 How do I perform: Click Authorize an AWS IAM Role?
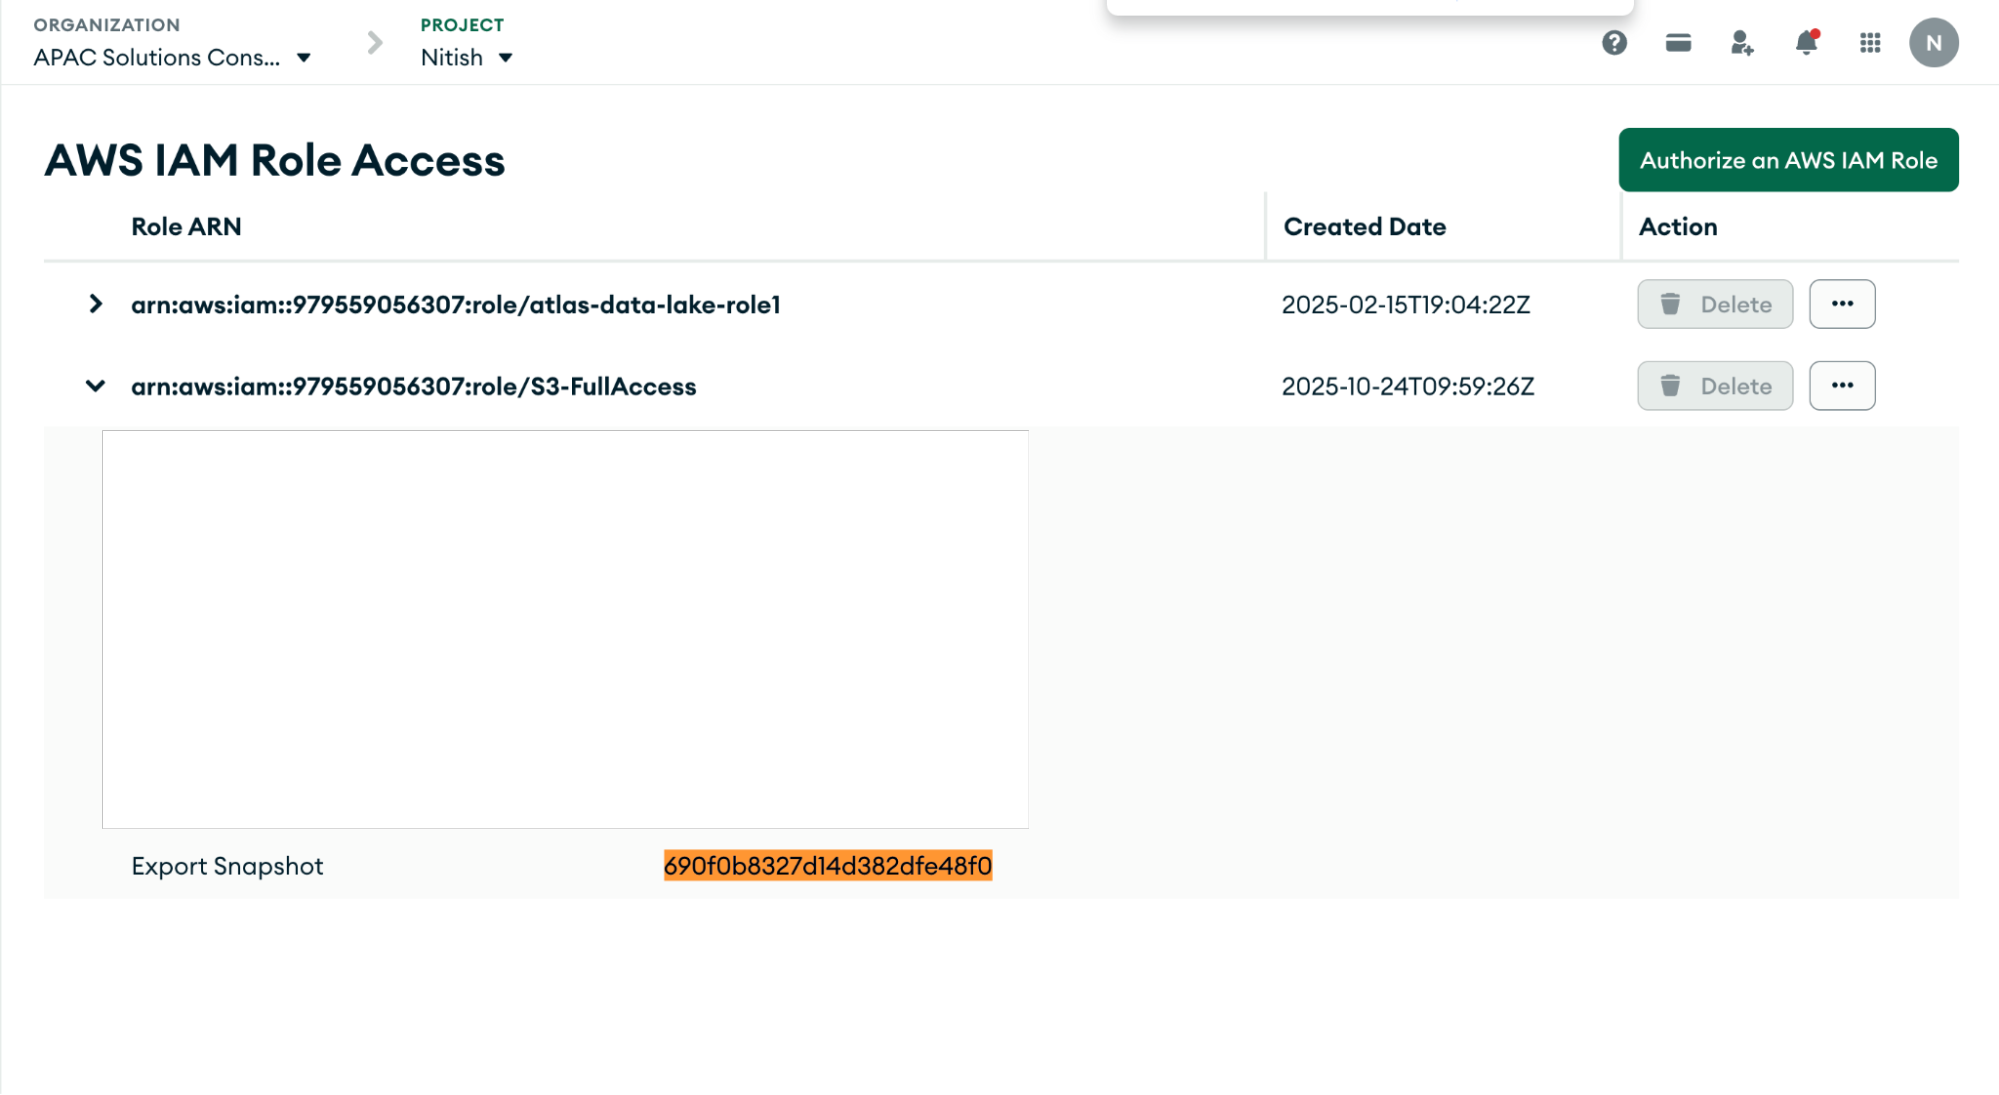coord(1787,160)
